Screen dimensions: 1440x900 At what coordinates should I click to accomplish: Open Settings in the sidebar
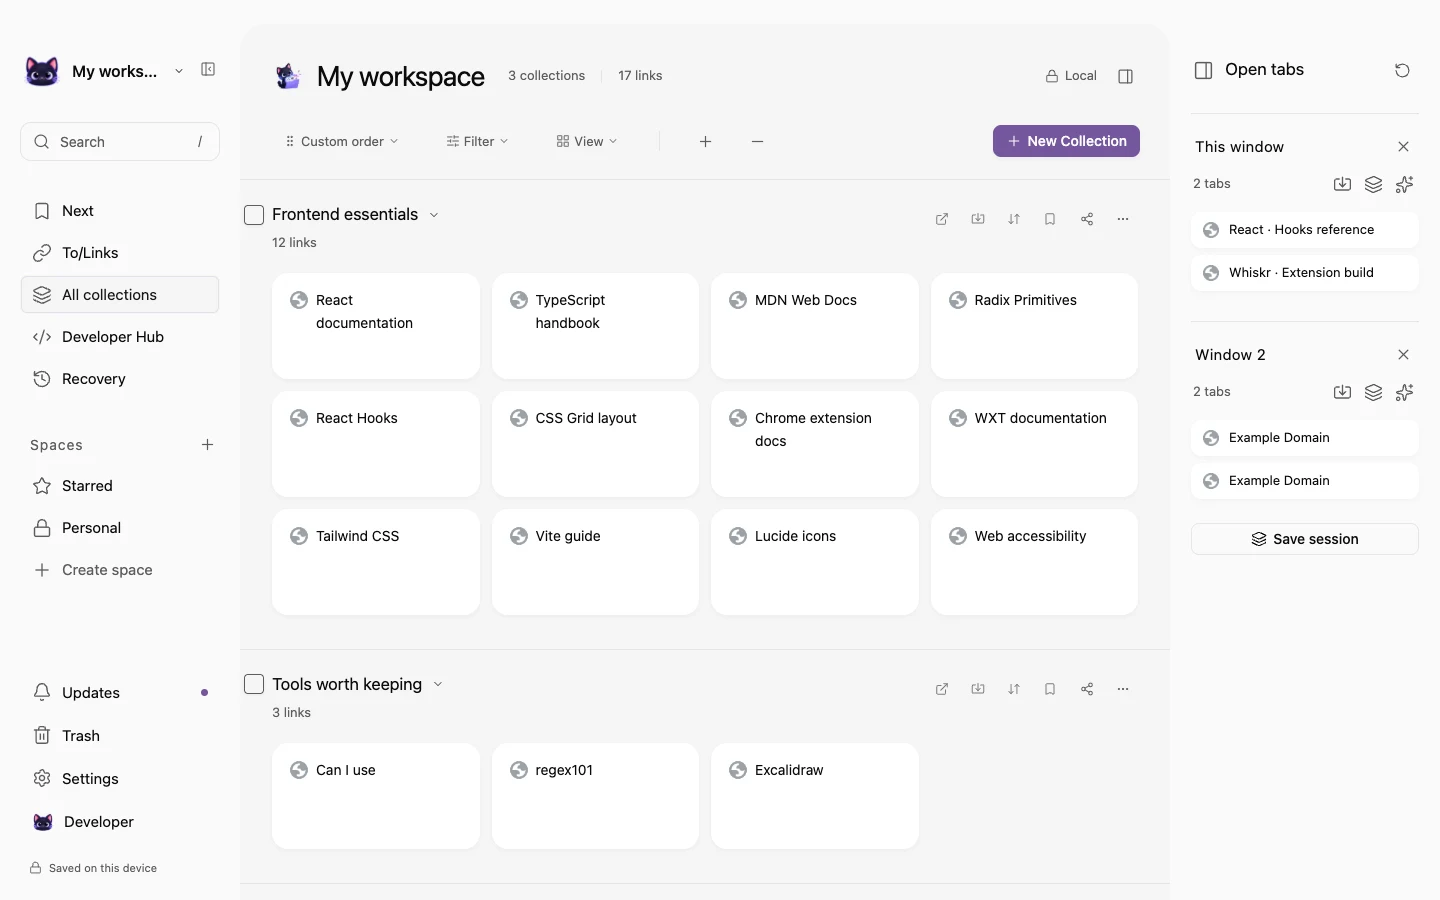[x=120, y=779]
